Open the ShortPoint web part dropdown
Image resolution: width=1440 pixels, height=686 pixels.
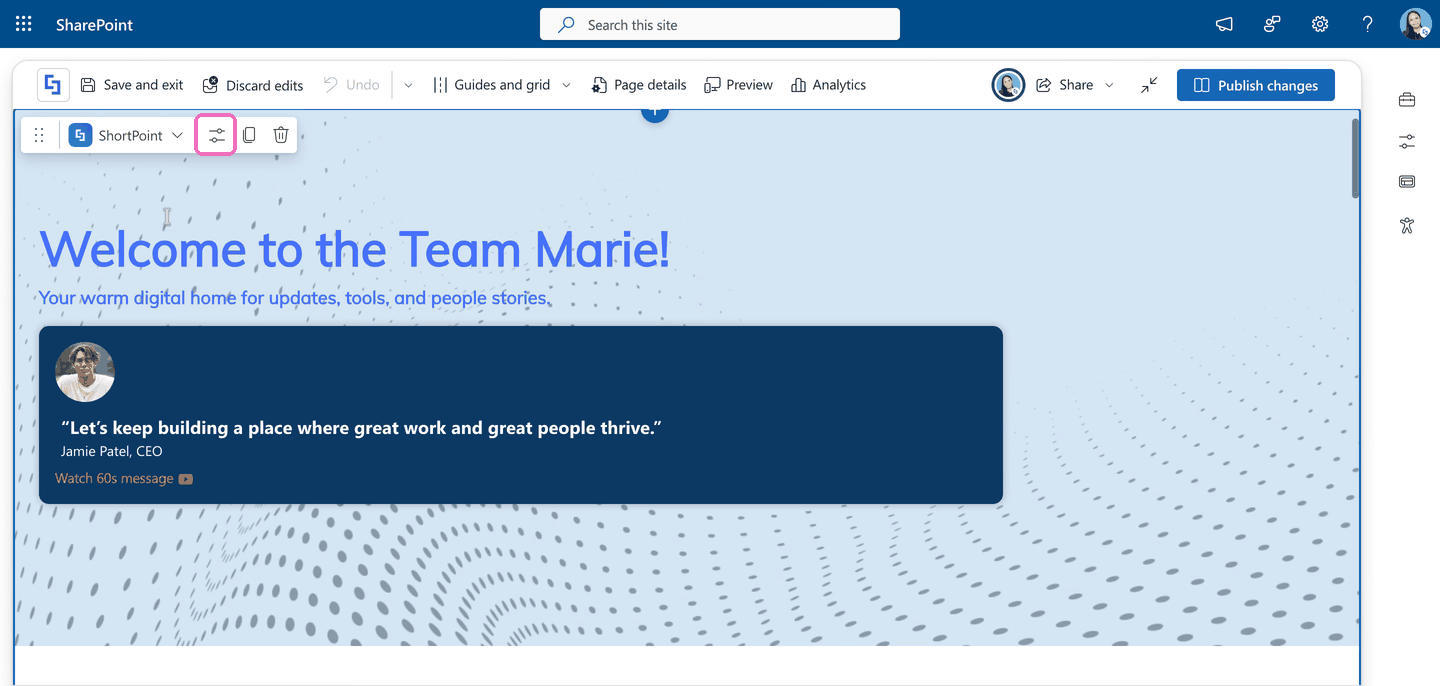coord(126,135)
